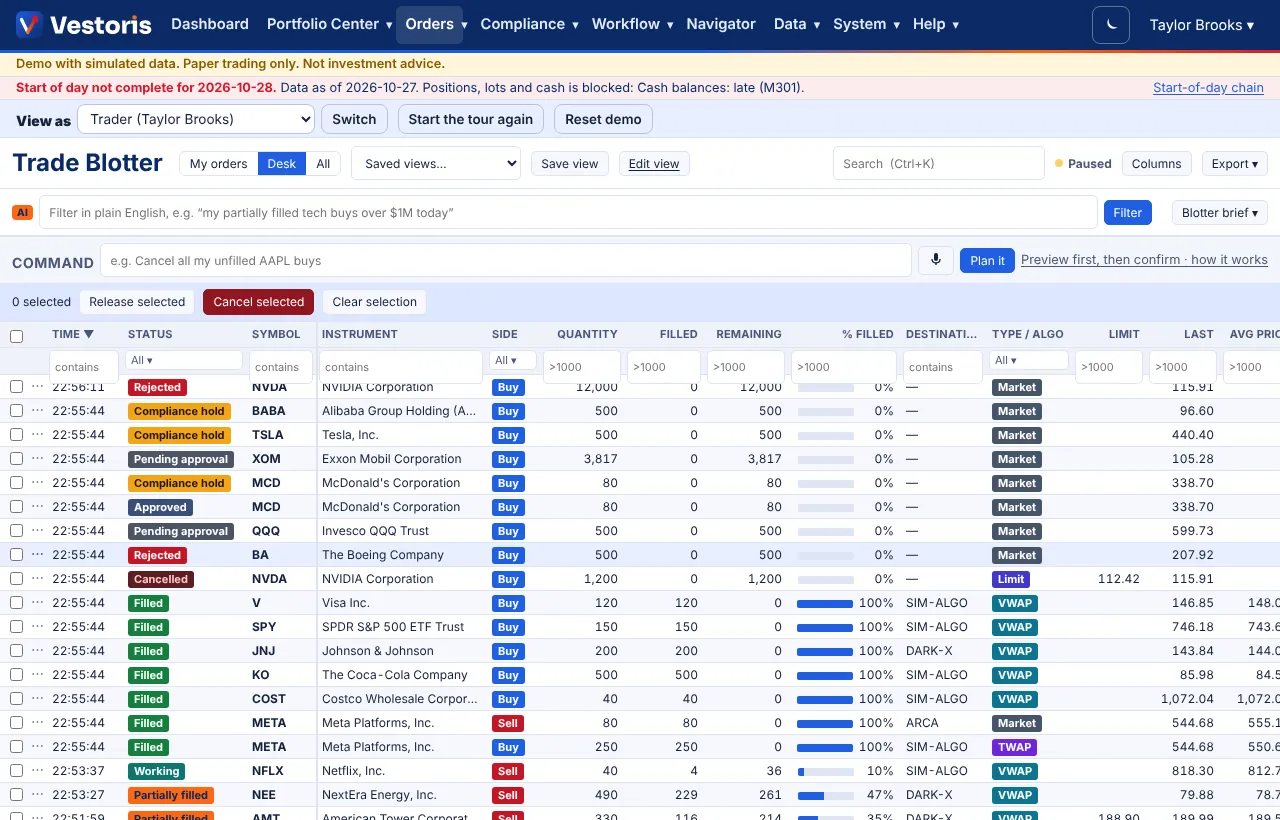Open the Saved views dropdown
1280x820 pixels.
click(x=436, y=164)
